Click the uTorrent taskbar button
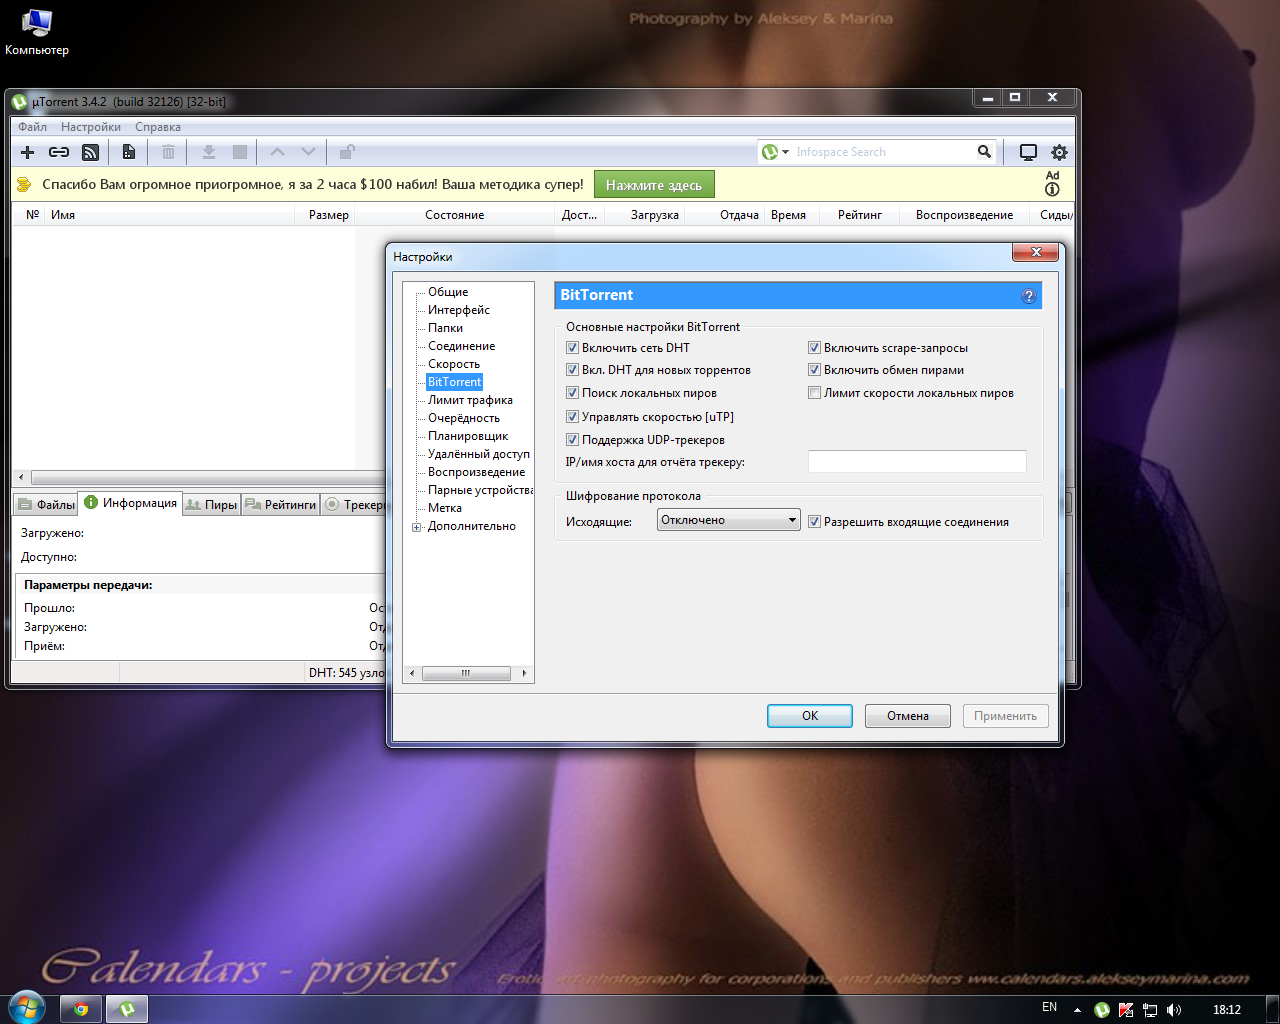Viewport: 1280px width, 1024px height. (x=127, y=1009)
